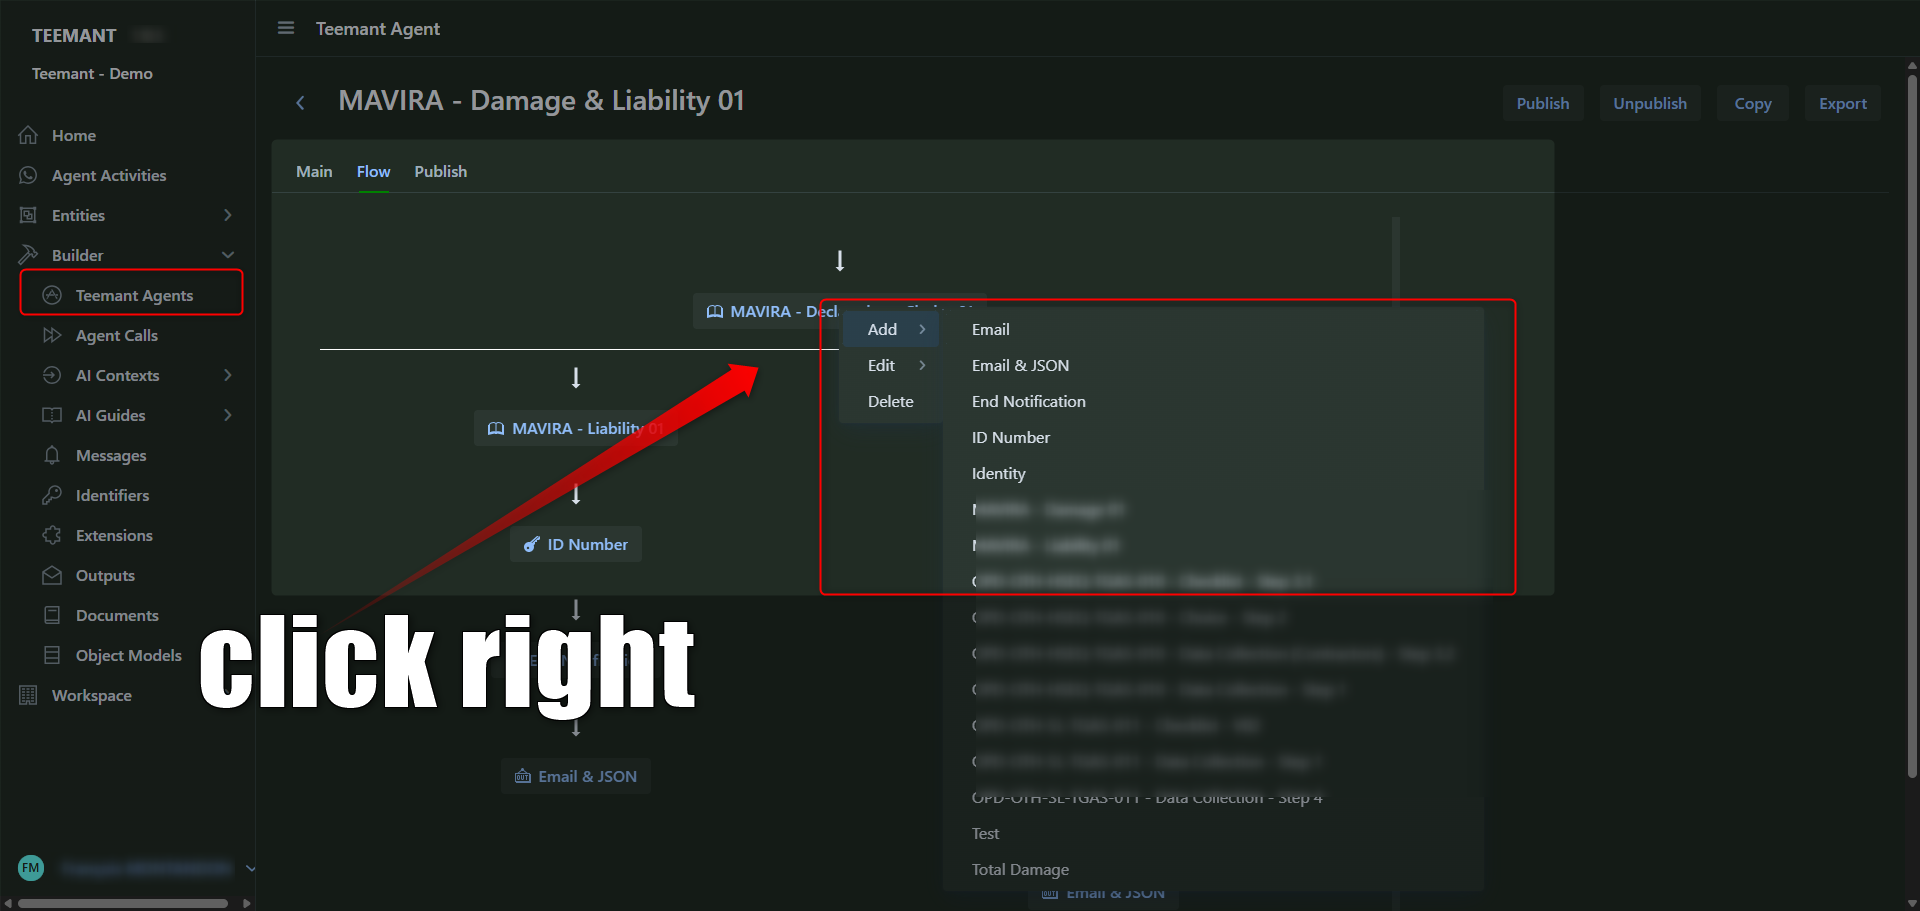Click the Entities sidebar icon

point(28,215)
